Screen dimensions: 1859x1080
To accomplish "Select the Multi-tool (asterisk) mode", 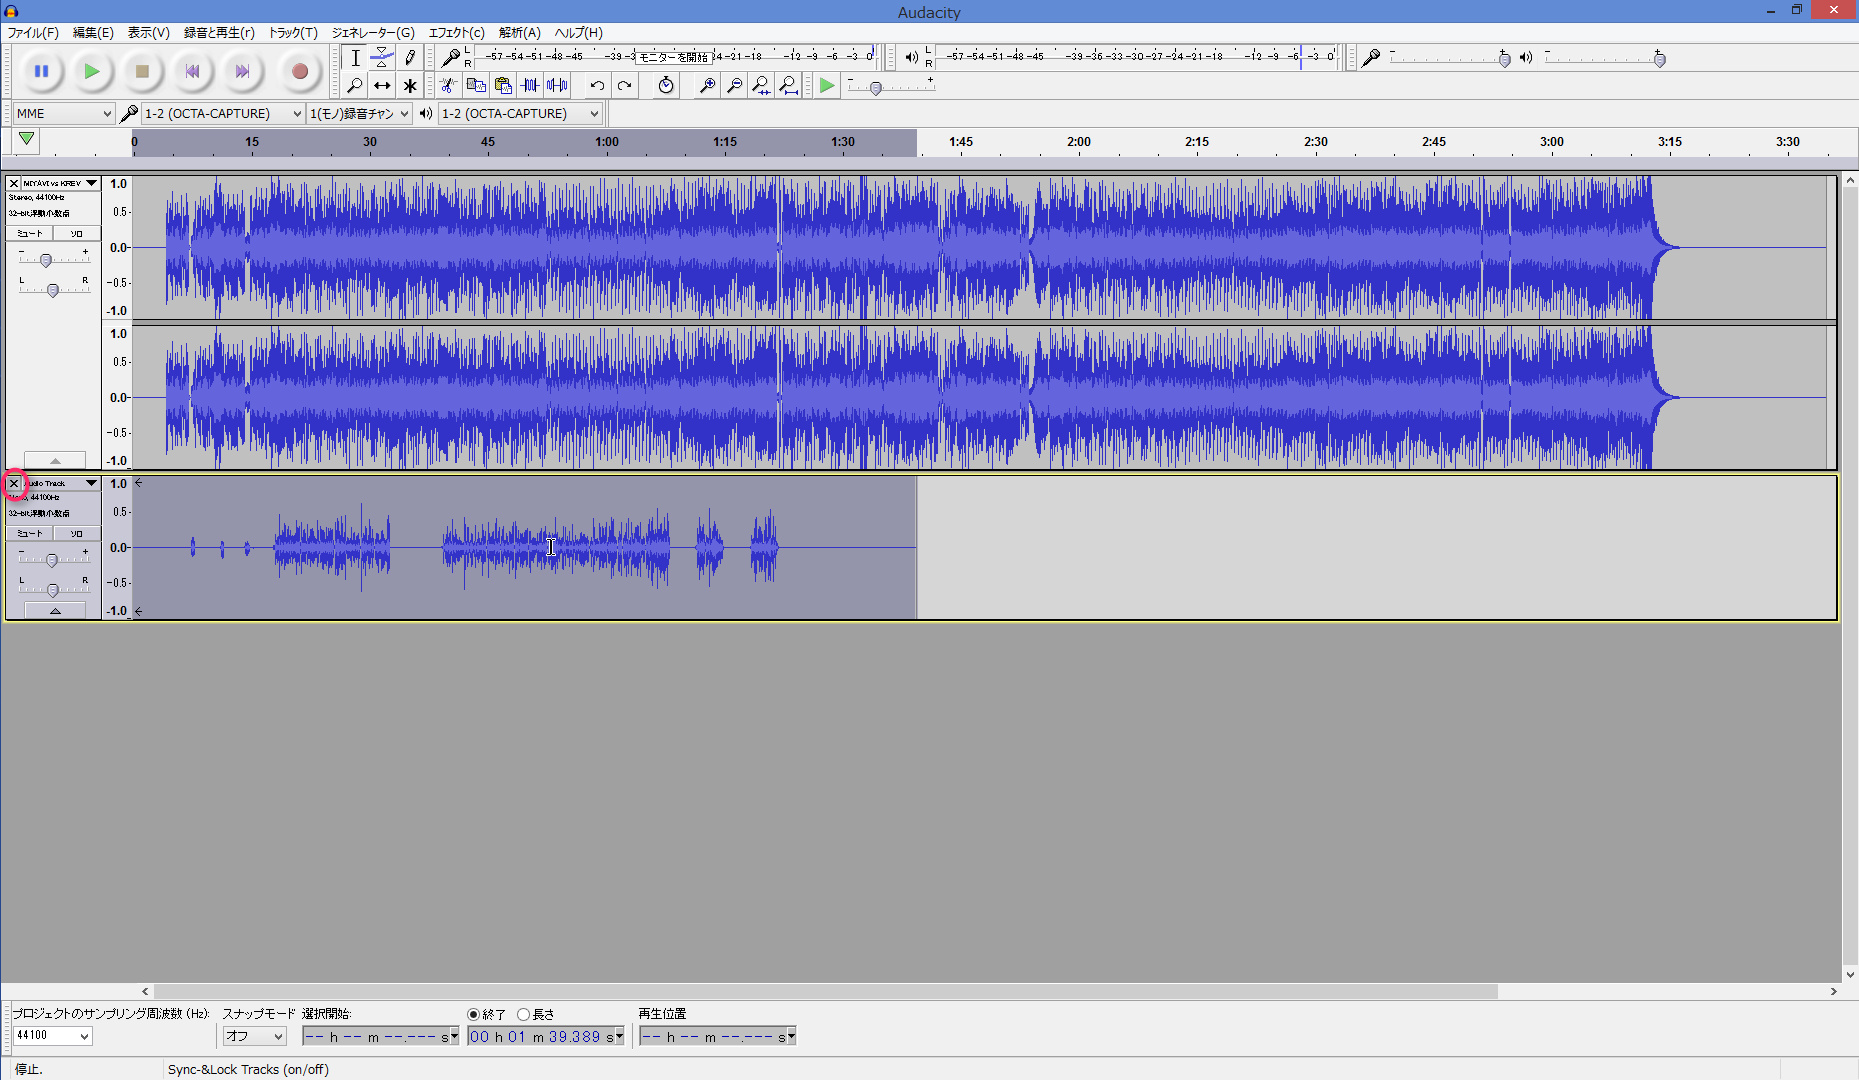I will (x=409, y=86).
